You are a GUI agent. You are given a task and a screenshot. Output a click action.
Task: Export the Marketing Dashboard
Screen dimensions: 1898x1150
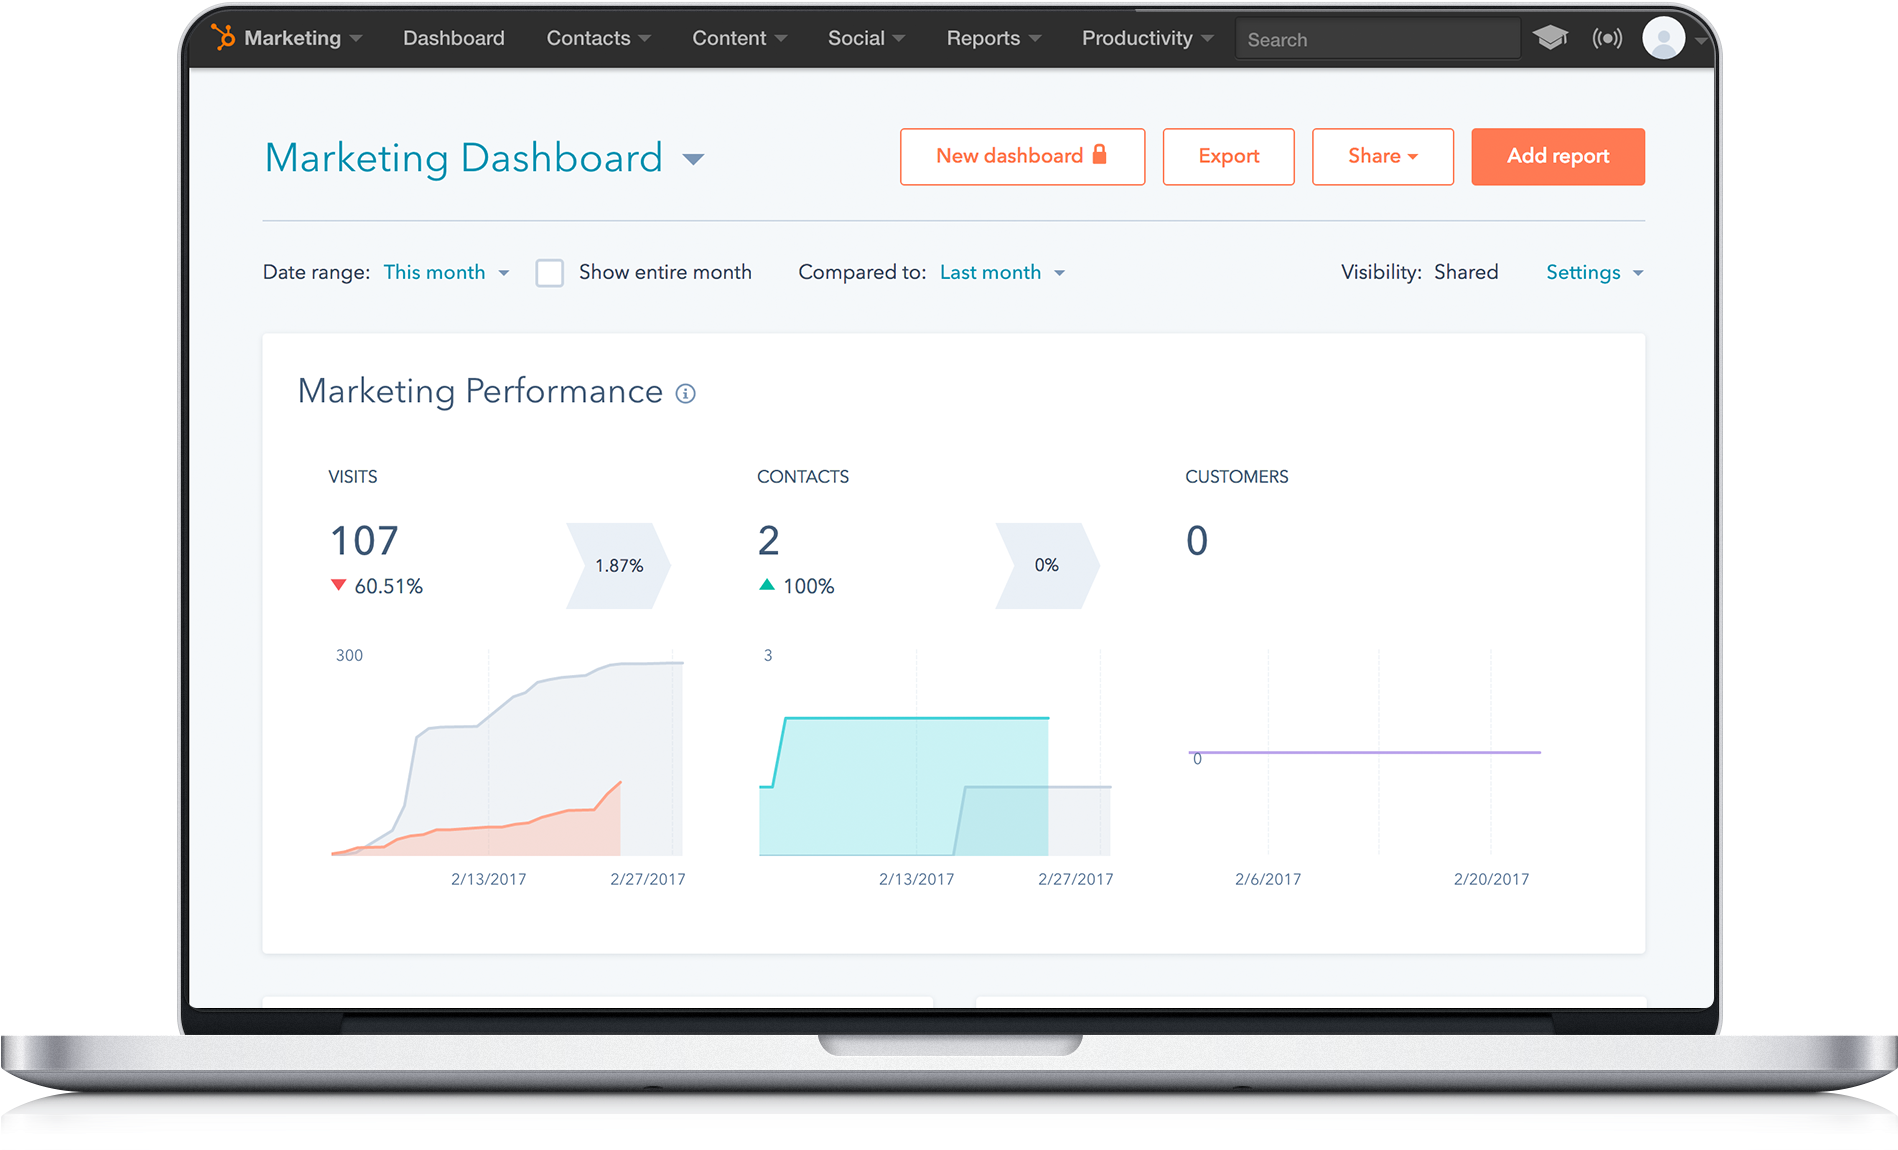tap(1228, 156)
